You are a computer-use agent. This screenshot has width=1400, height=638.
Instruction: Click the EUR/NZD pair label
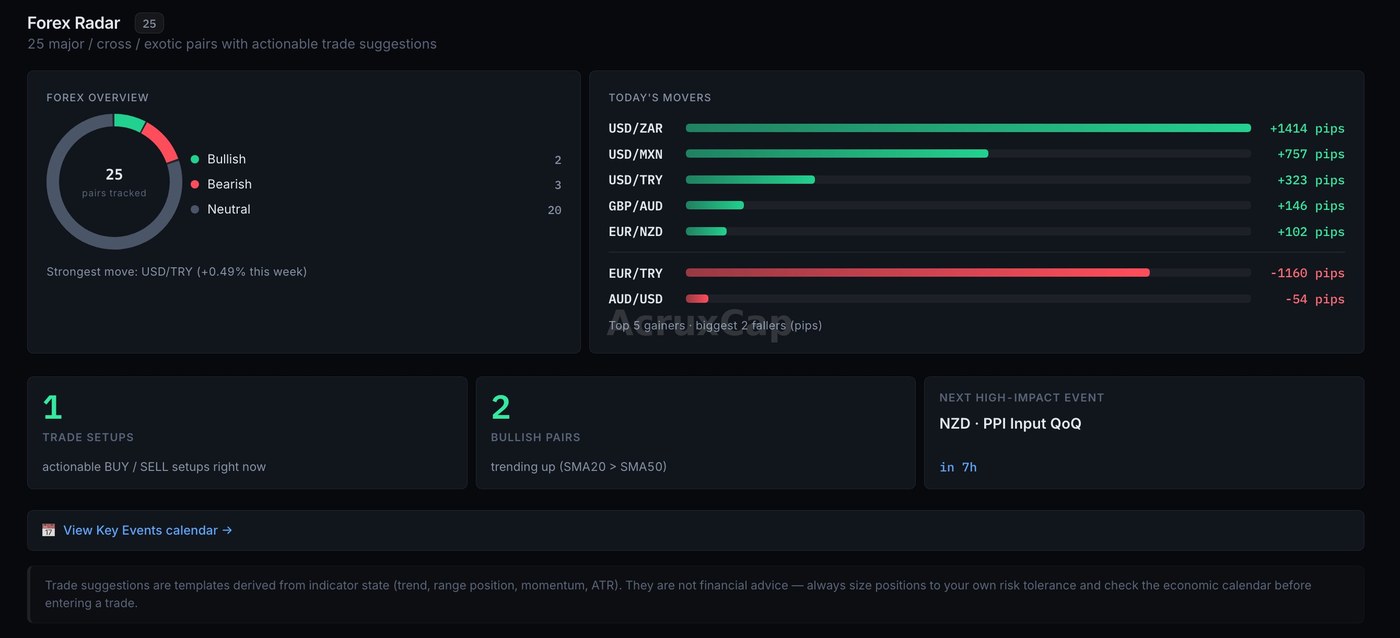click(635, 231)
